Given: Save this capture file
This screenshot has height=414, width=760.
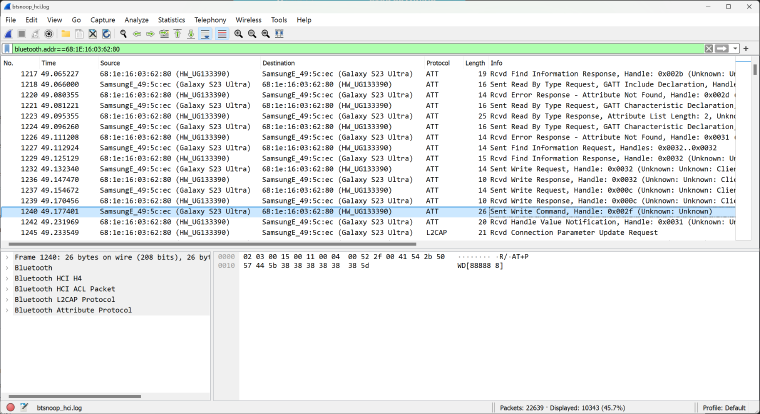Looking at the screenshot, I should pos(79,34).
